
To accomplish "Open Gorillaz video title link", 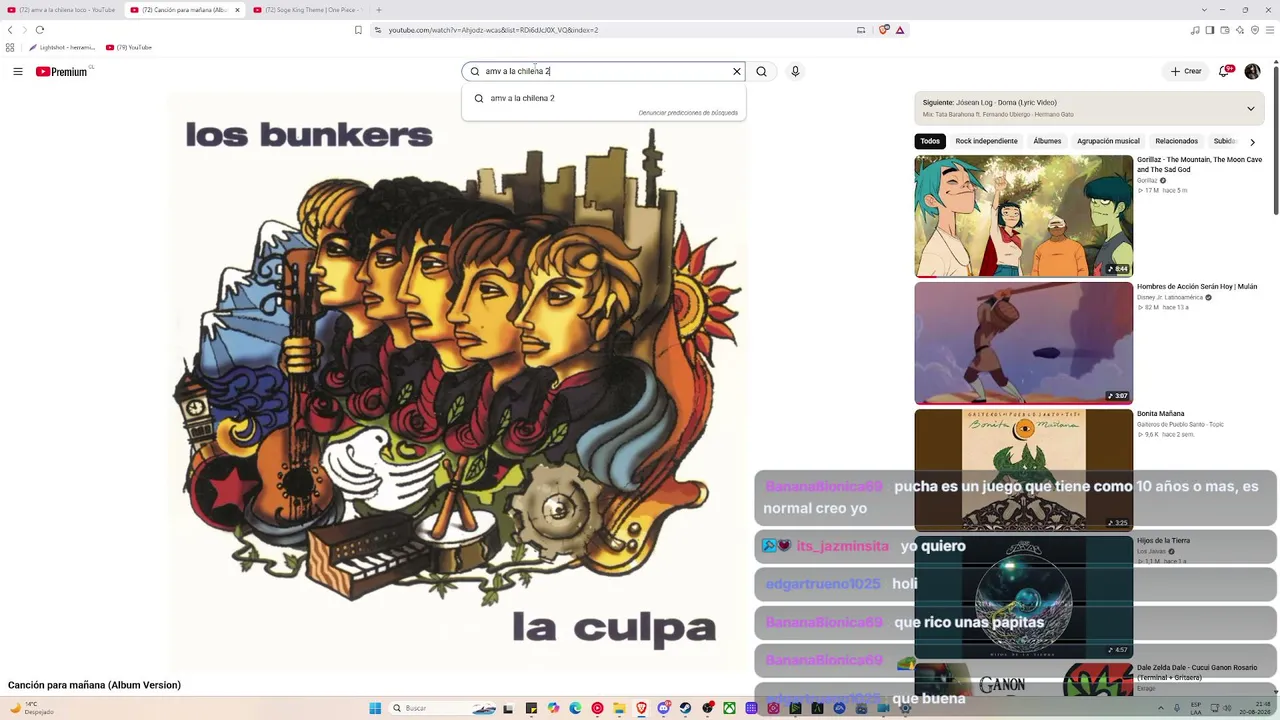I will tap(1199, 165).
